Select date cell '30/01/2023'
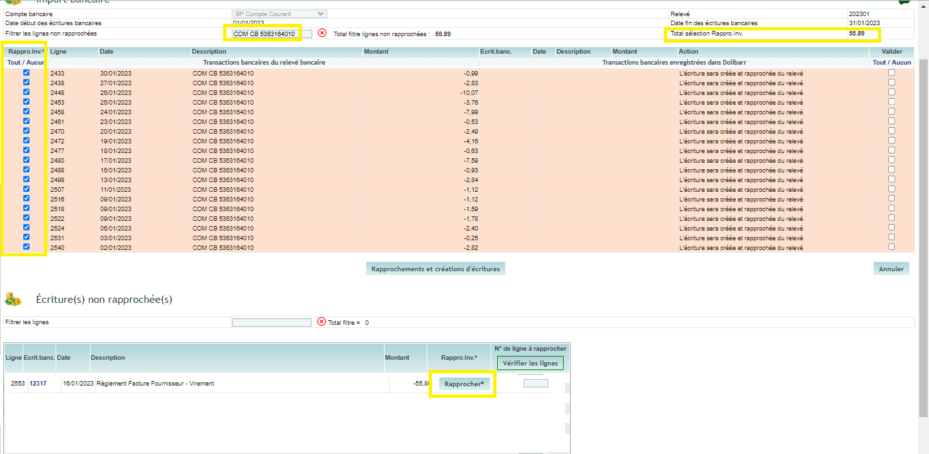This screenshot has width=929, height=454. coord(115,73)
